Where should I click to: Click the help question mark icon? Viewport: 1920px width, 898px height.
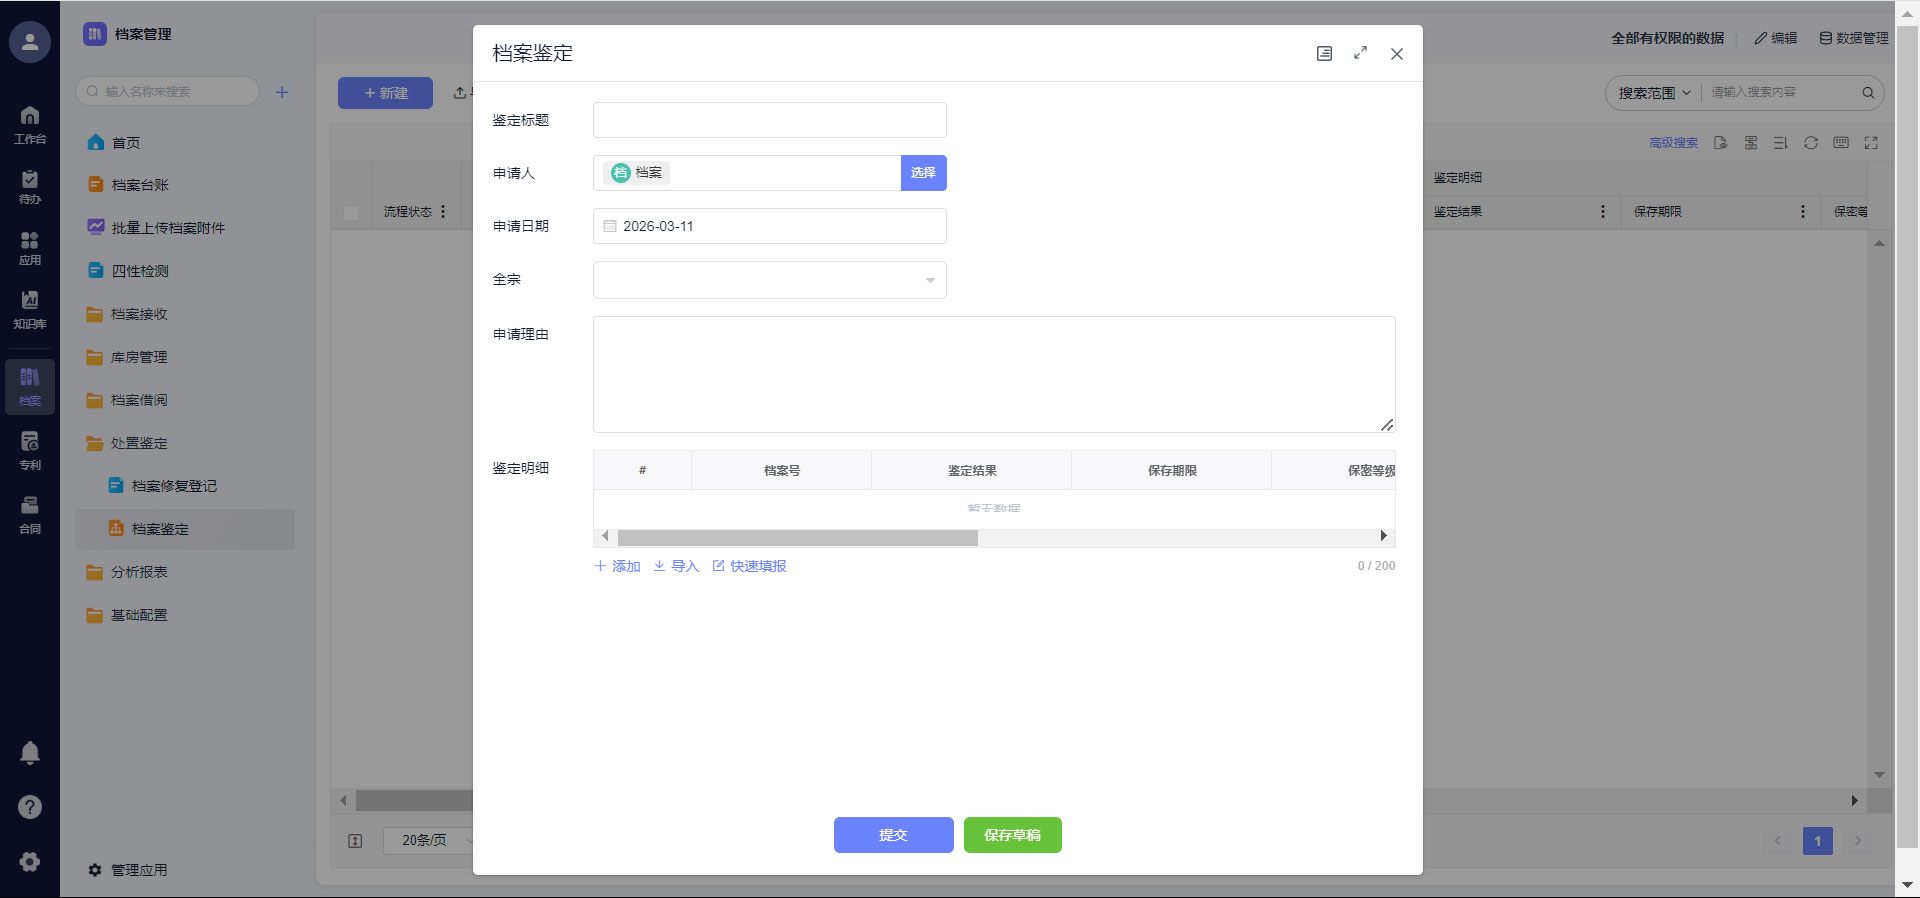click(x=30, y=807)
